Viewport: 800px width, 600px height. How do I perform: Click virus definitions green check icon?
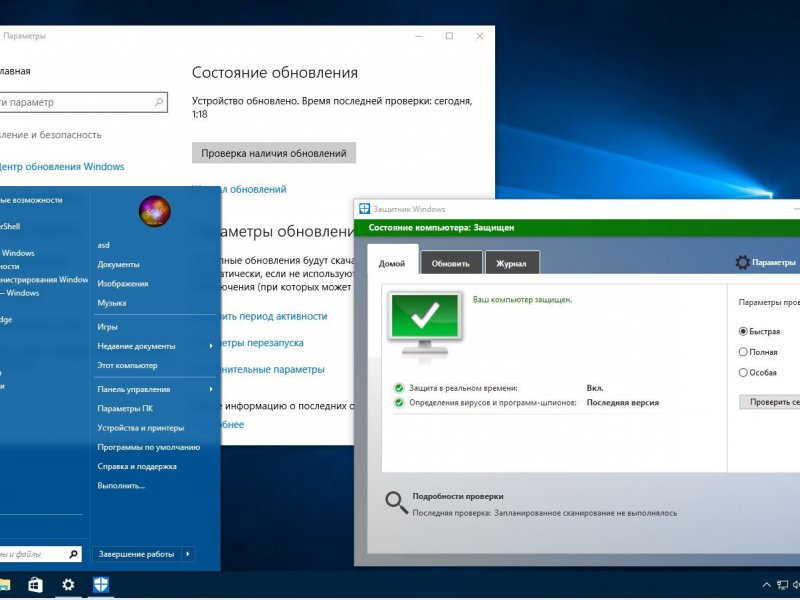(x=399, y=403)
